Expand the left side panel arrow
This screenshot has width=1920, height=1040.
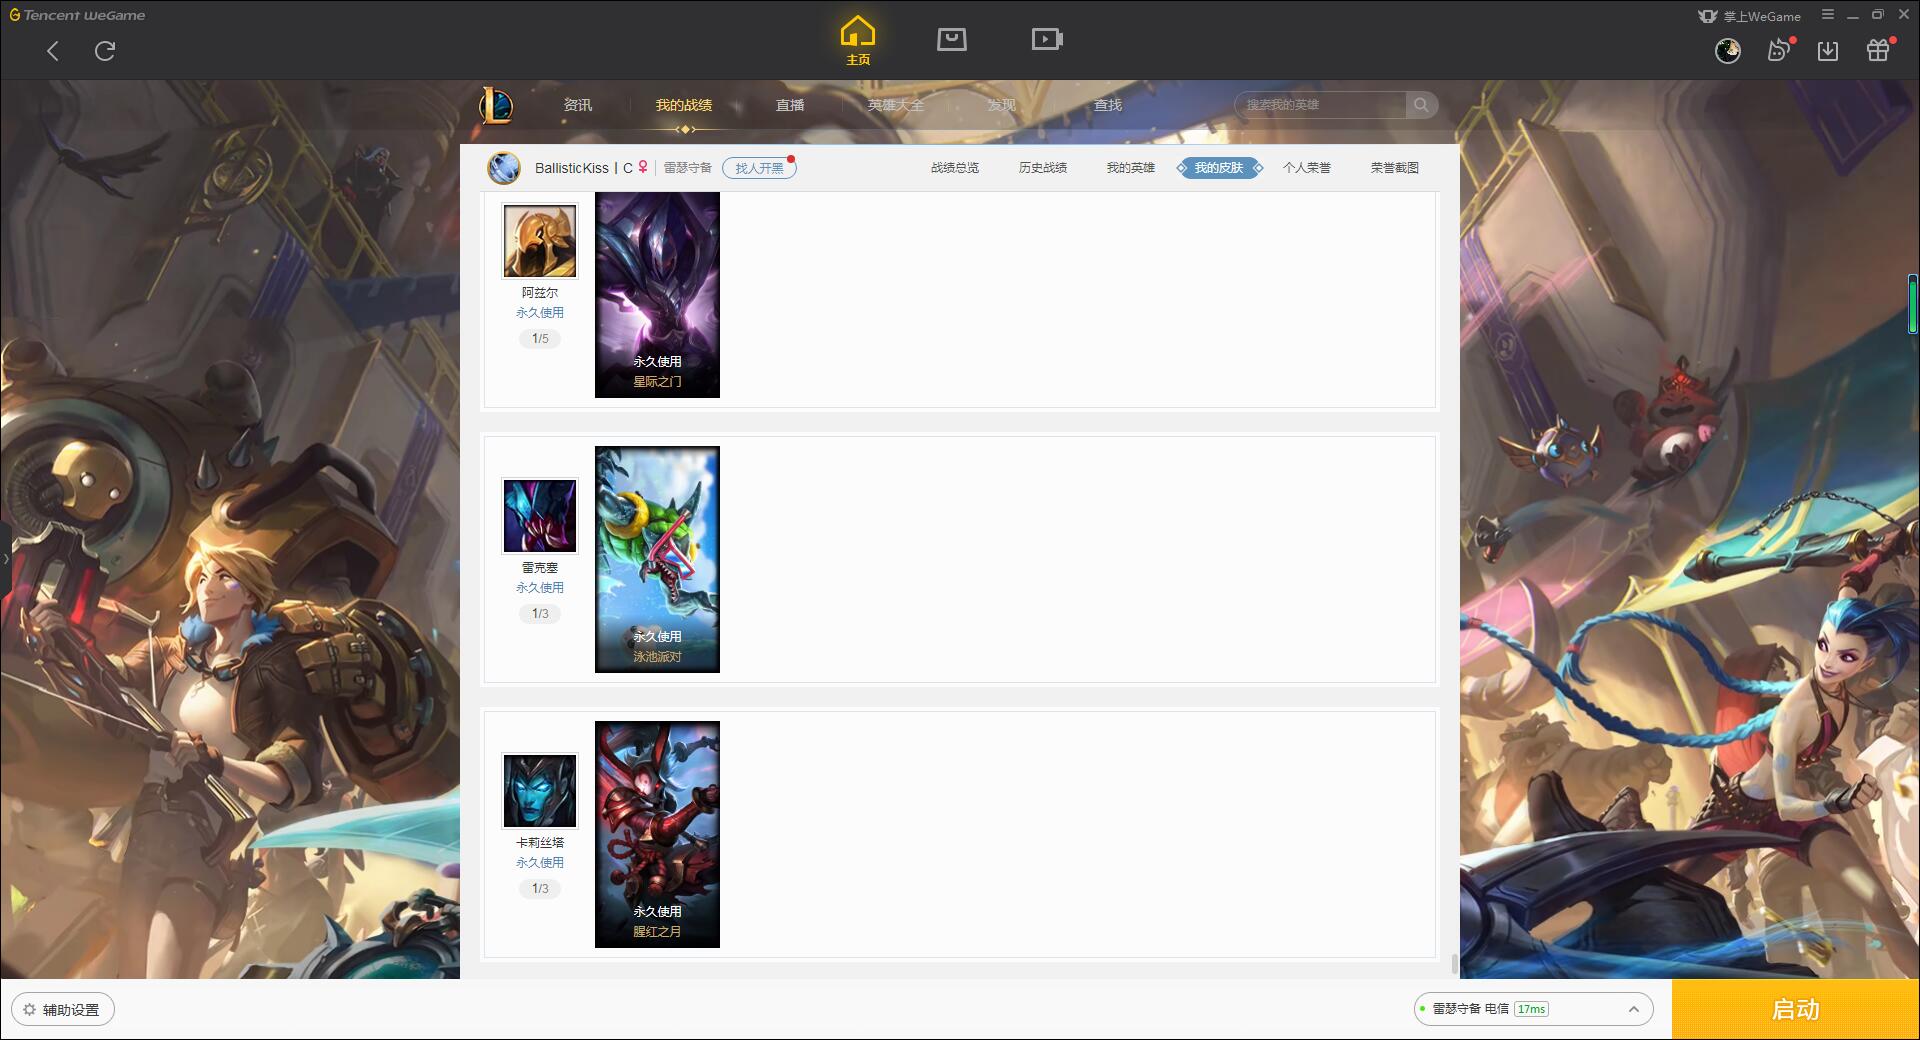[x=5, y=558]
